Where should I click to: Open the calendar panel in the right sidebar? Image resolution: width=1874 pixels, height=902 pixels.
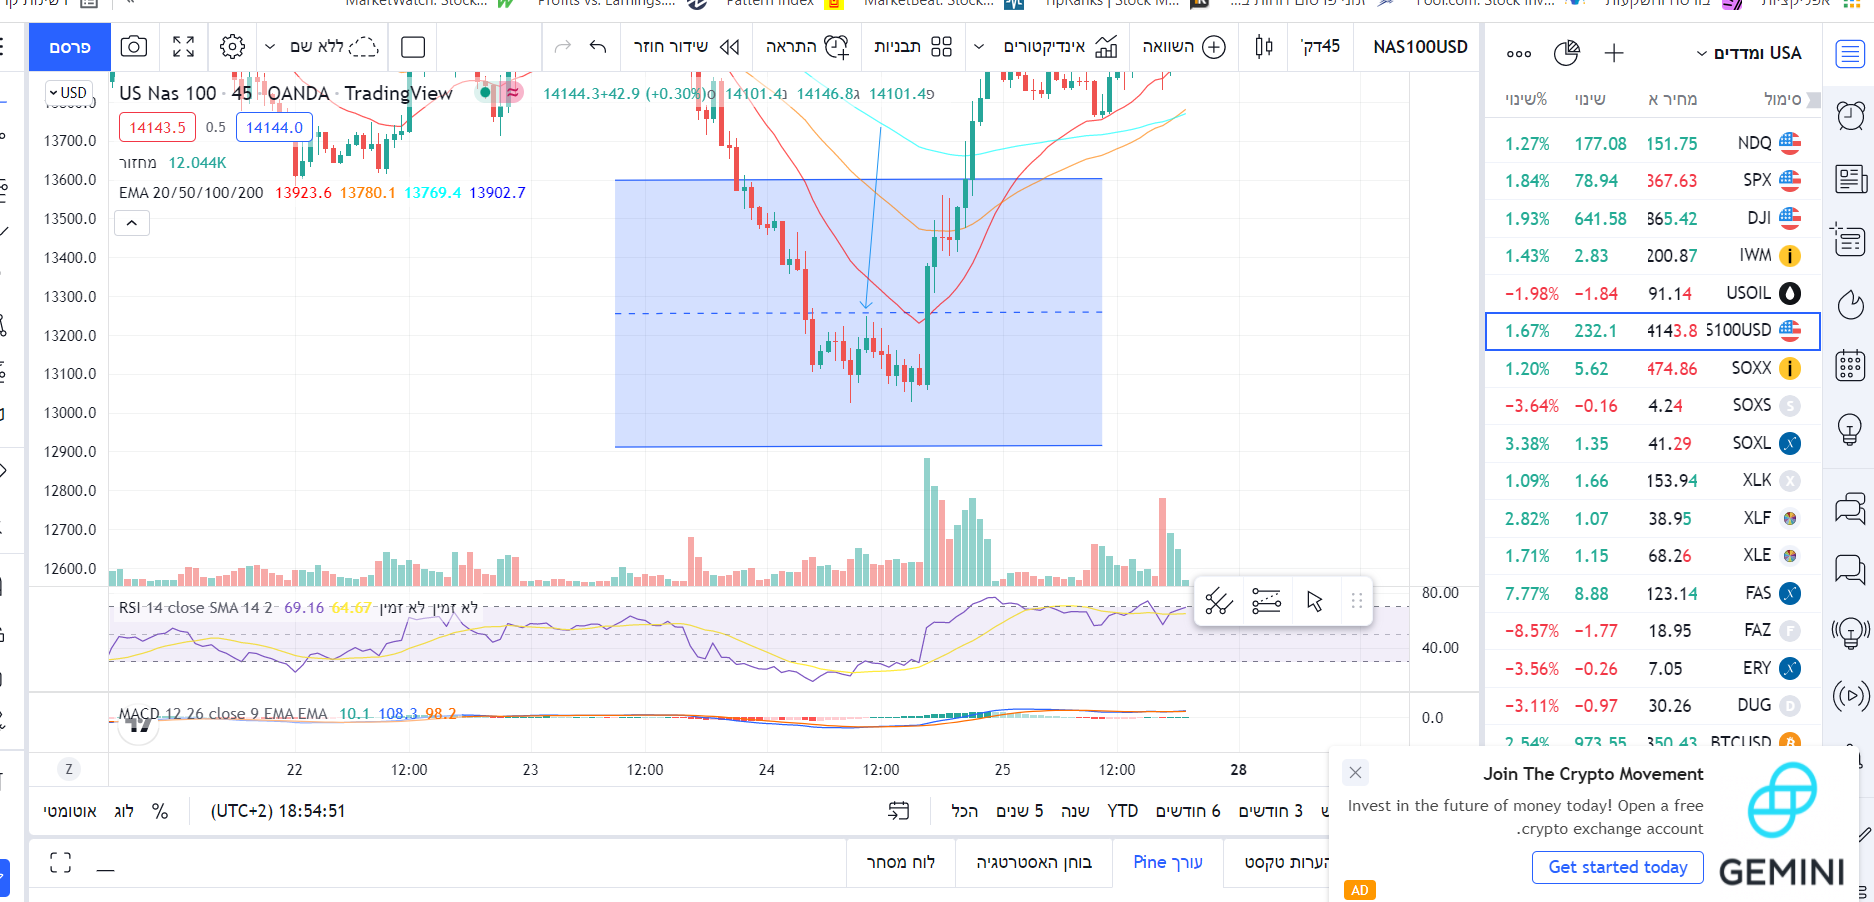tap(1850, 366)
